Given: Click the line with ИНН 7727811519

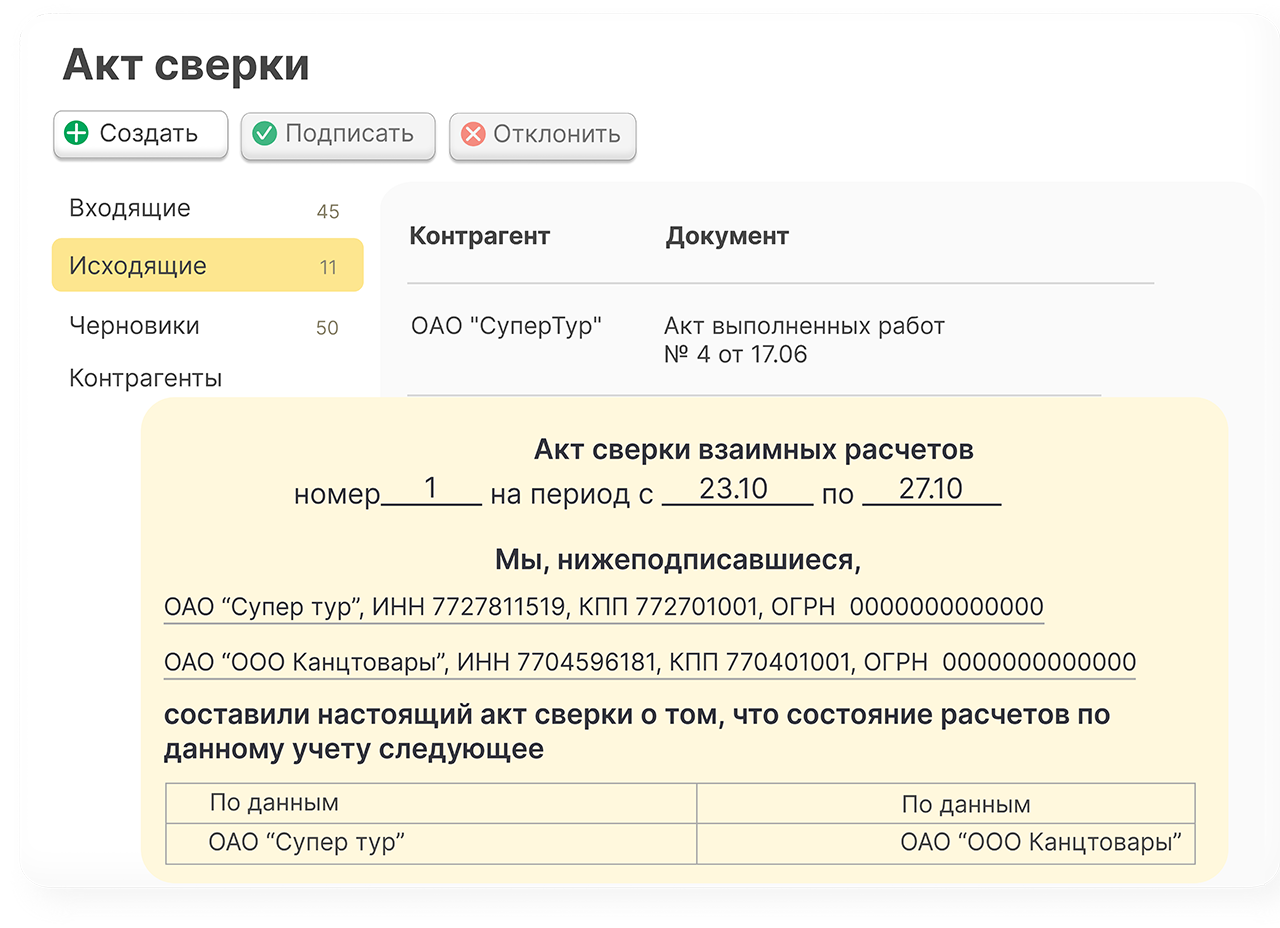Looking at the screenshot, I should tap(604, 607).
